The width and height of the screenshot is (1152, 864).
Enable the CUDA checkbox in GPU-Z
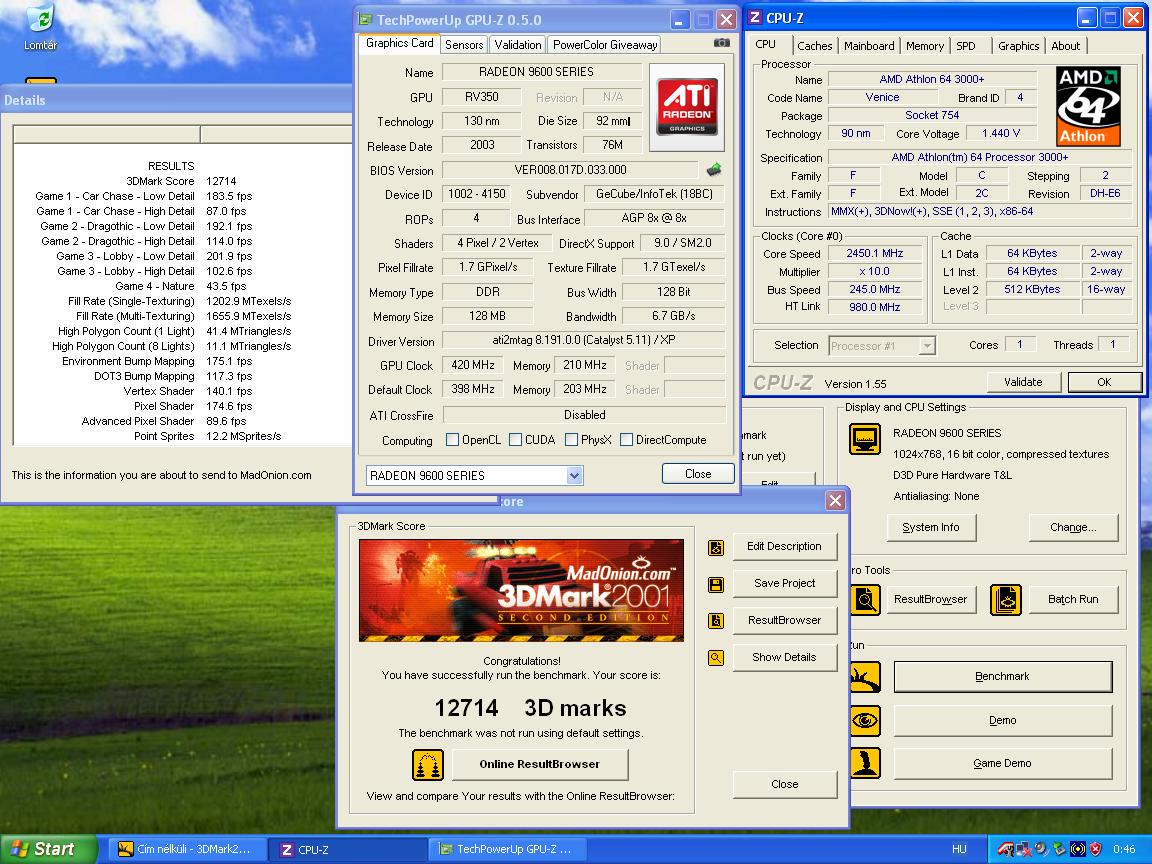[x=516, y=440]
